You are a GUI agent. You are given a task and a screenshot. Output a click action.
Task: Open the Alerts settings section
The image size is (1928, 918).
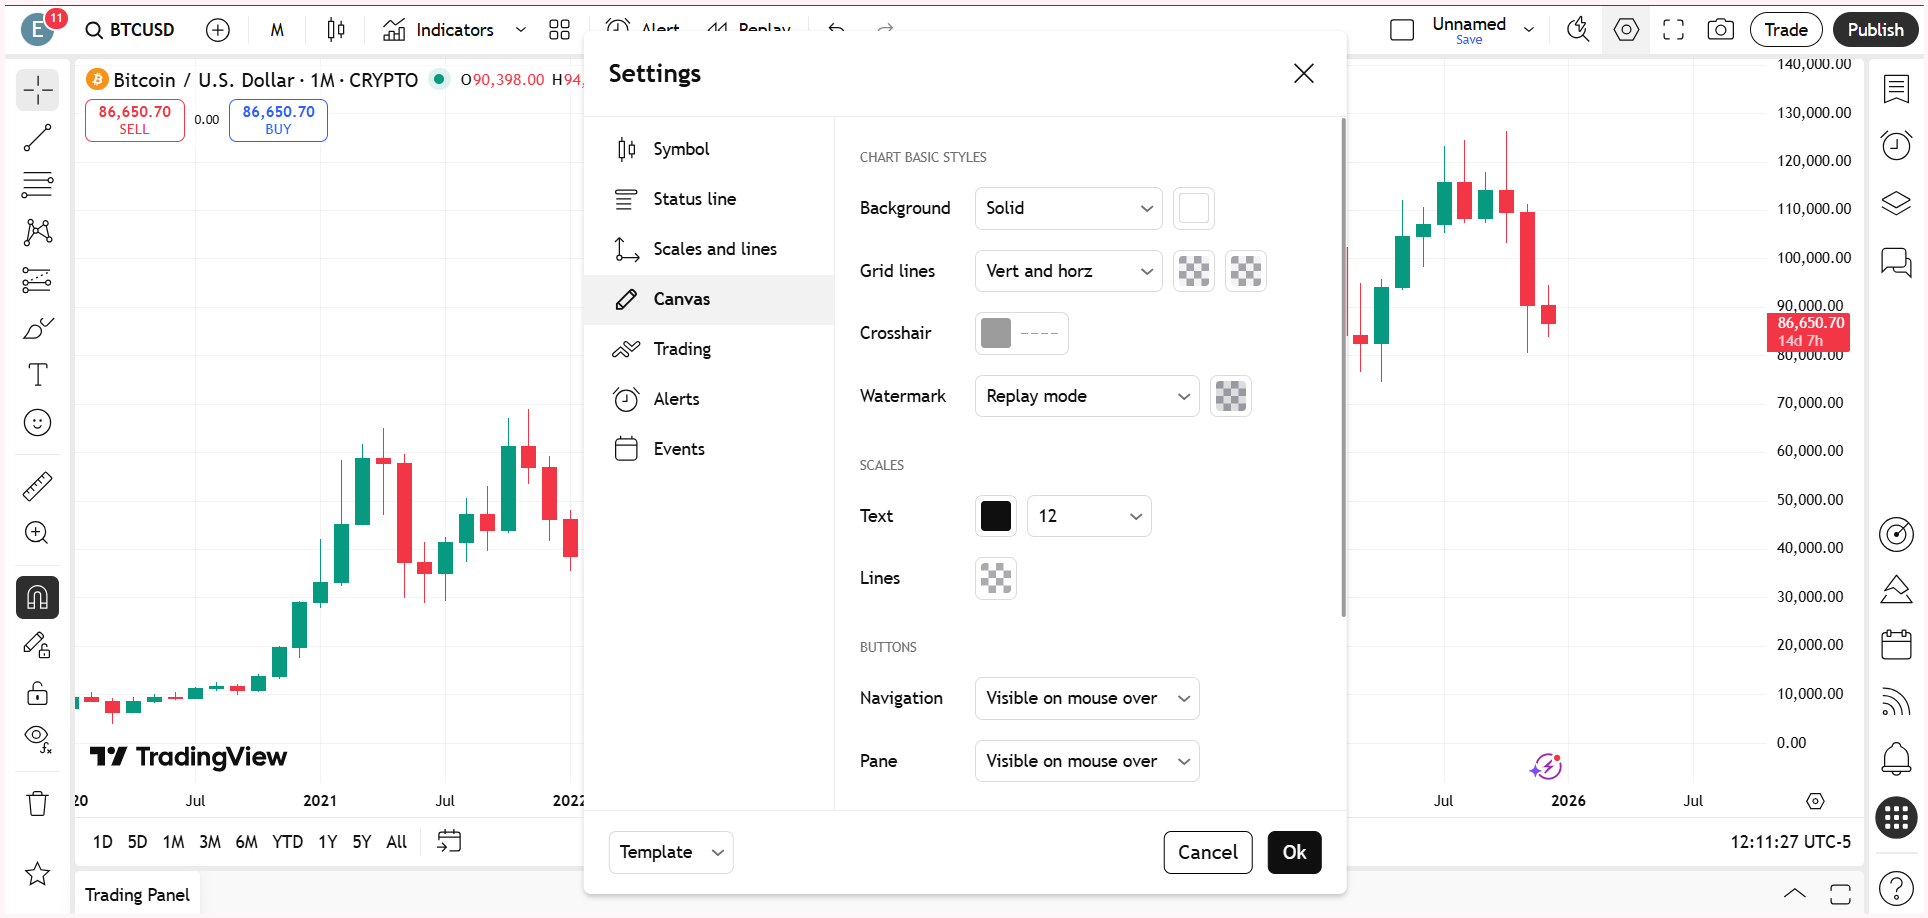676,398
